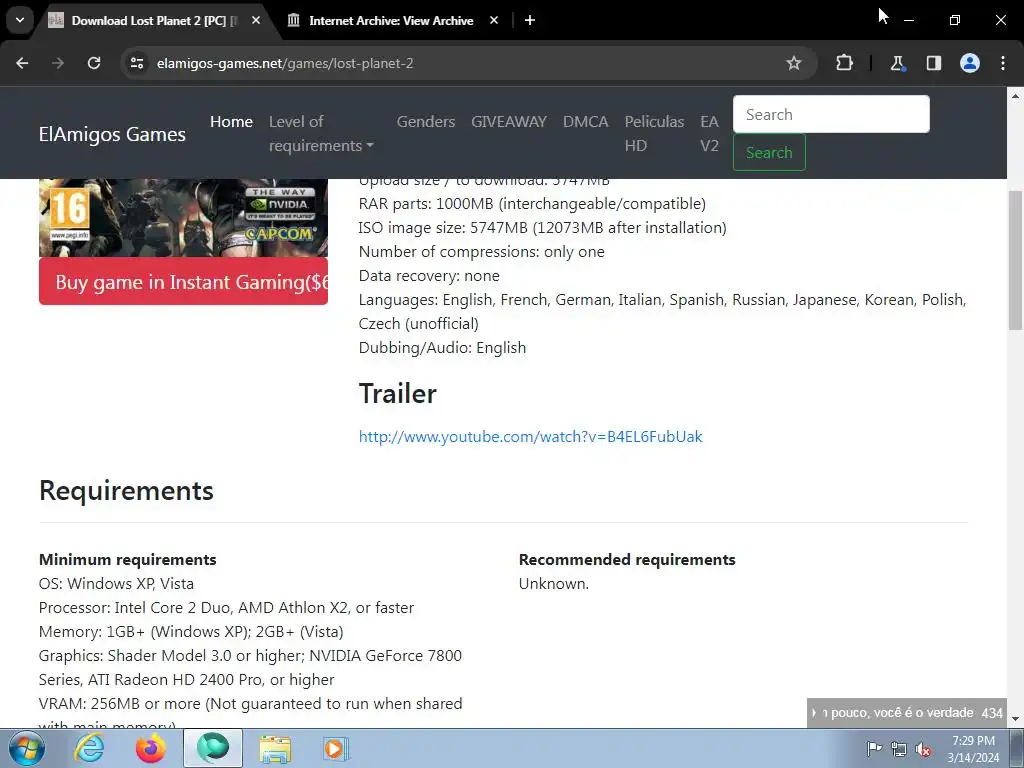Click 'Number of compressions: only one' line

click(481, 251)
